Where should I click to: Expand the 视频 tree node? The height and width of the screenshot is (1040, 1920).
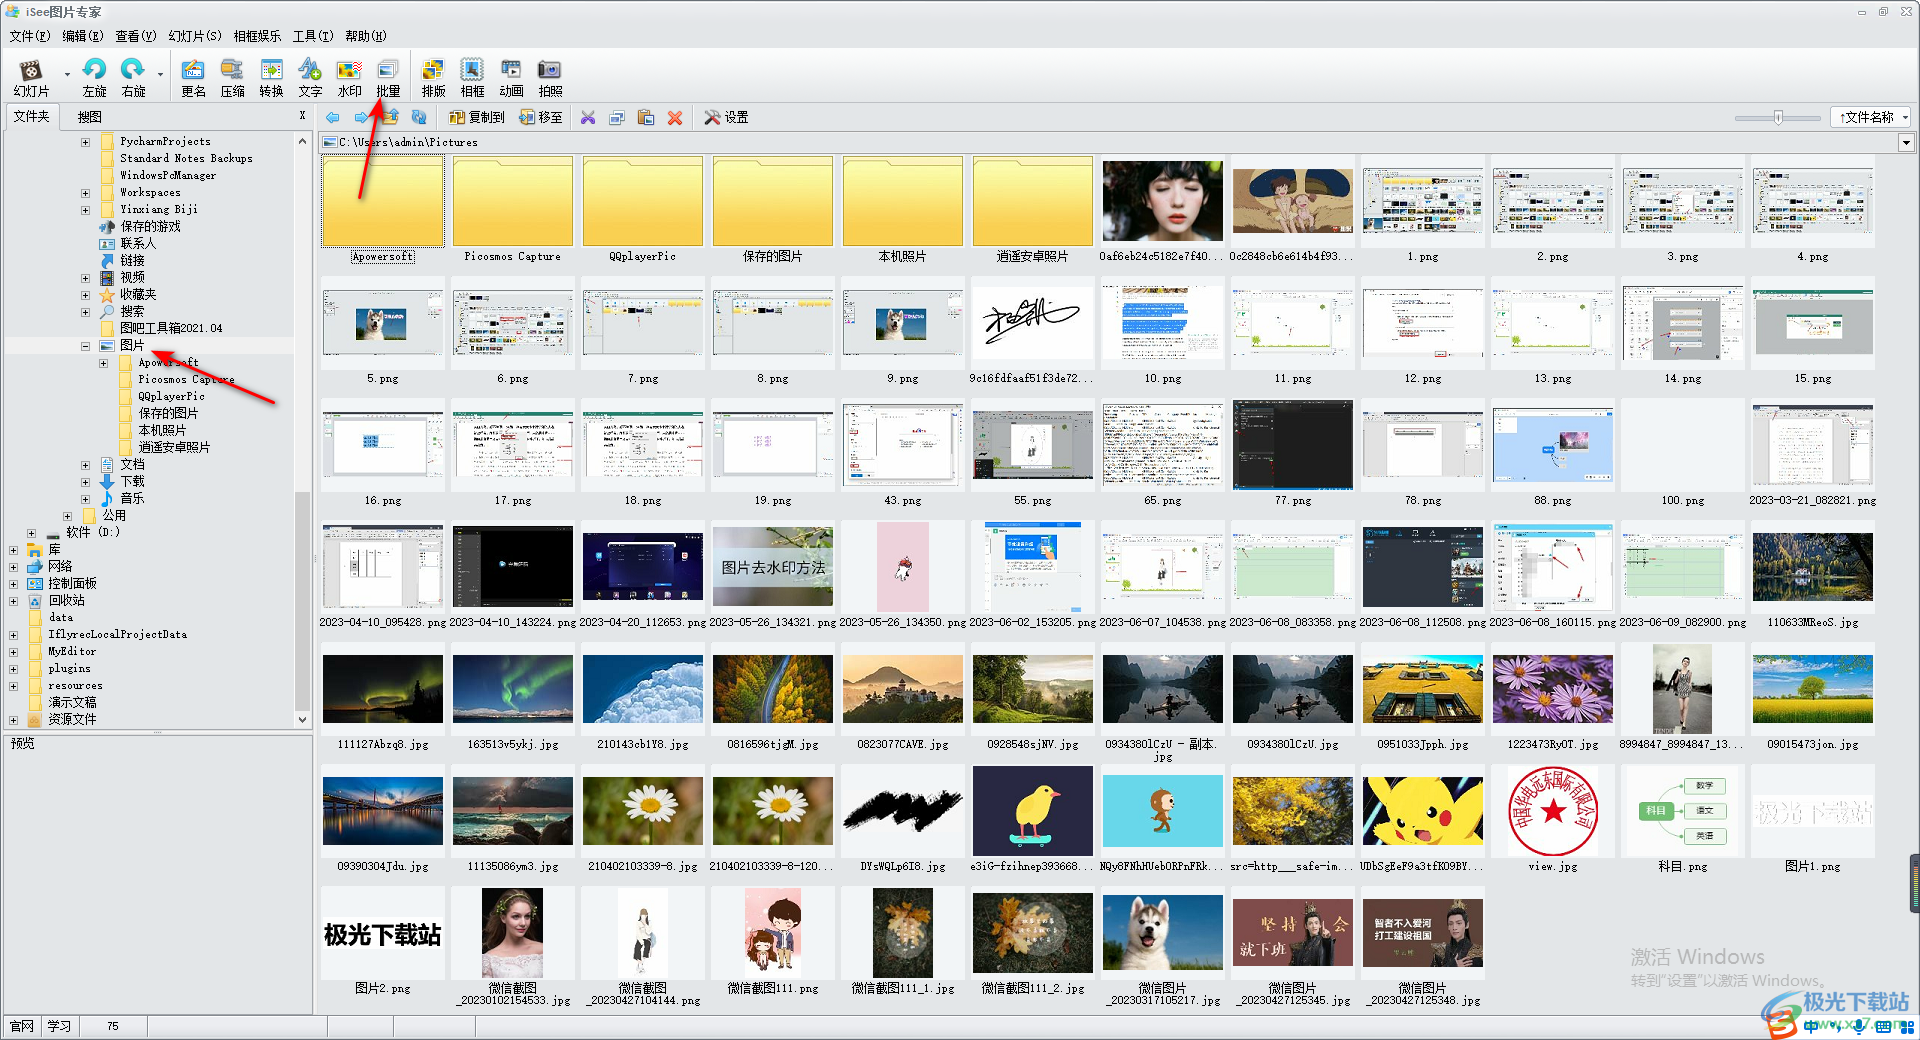(x=85, y=278)
